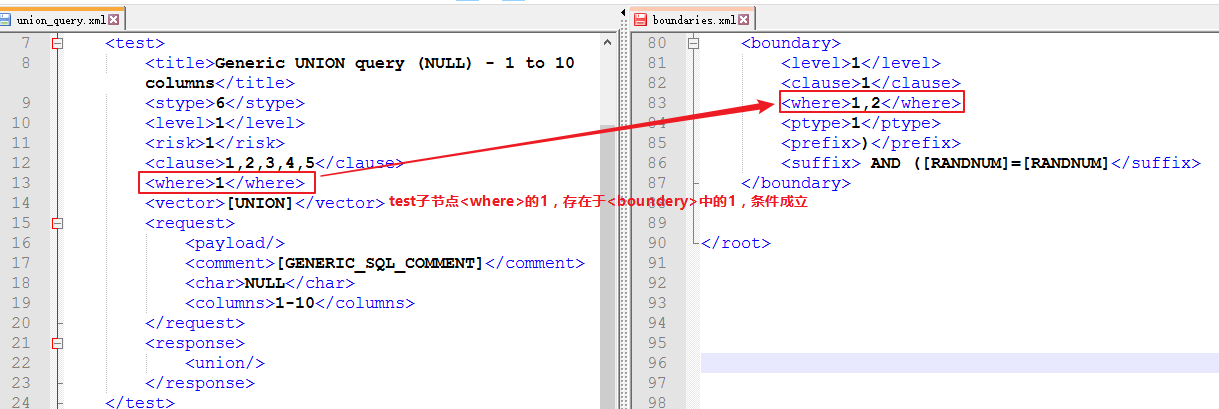Click the '<boundary>' opening tag
Viewport: 1219px width, 409px height.
coord(791,43)
